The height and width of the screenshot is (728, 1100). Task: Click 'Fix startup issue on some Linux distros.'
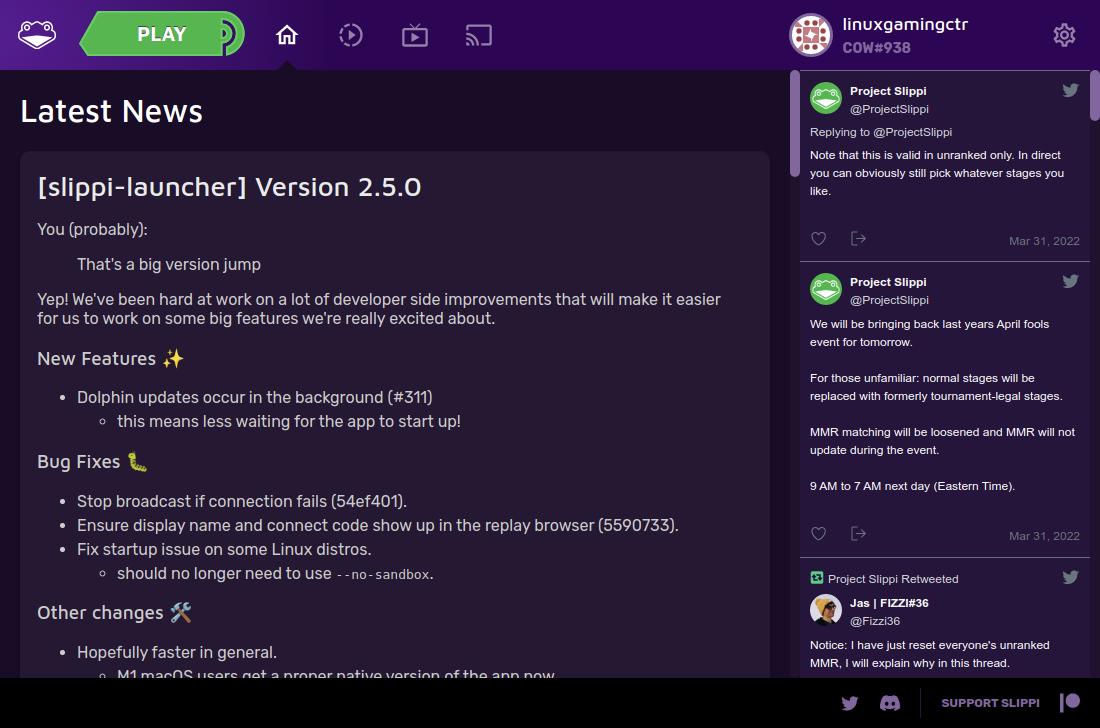click(224, 549)
